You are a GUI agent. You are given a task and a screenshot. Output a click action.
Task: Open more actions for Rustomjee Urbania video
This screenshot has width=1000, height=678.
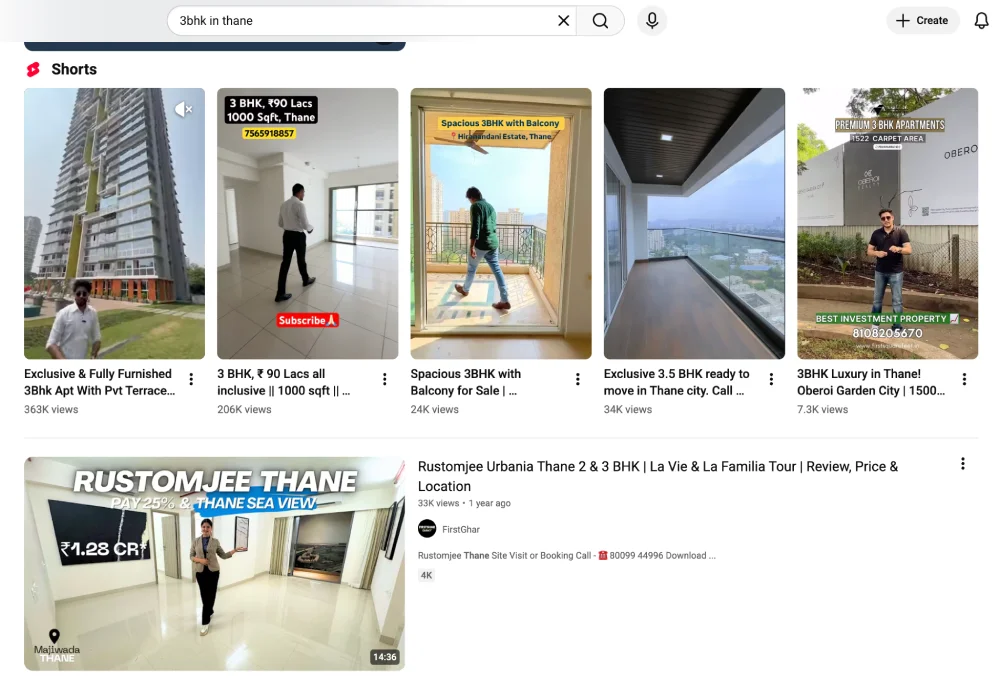click(x=962, y=464)
